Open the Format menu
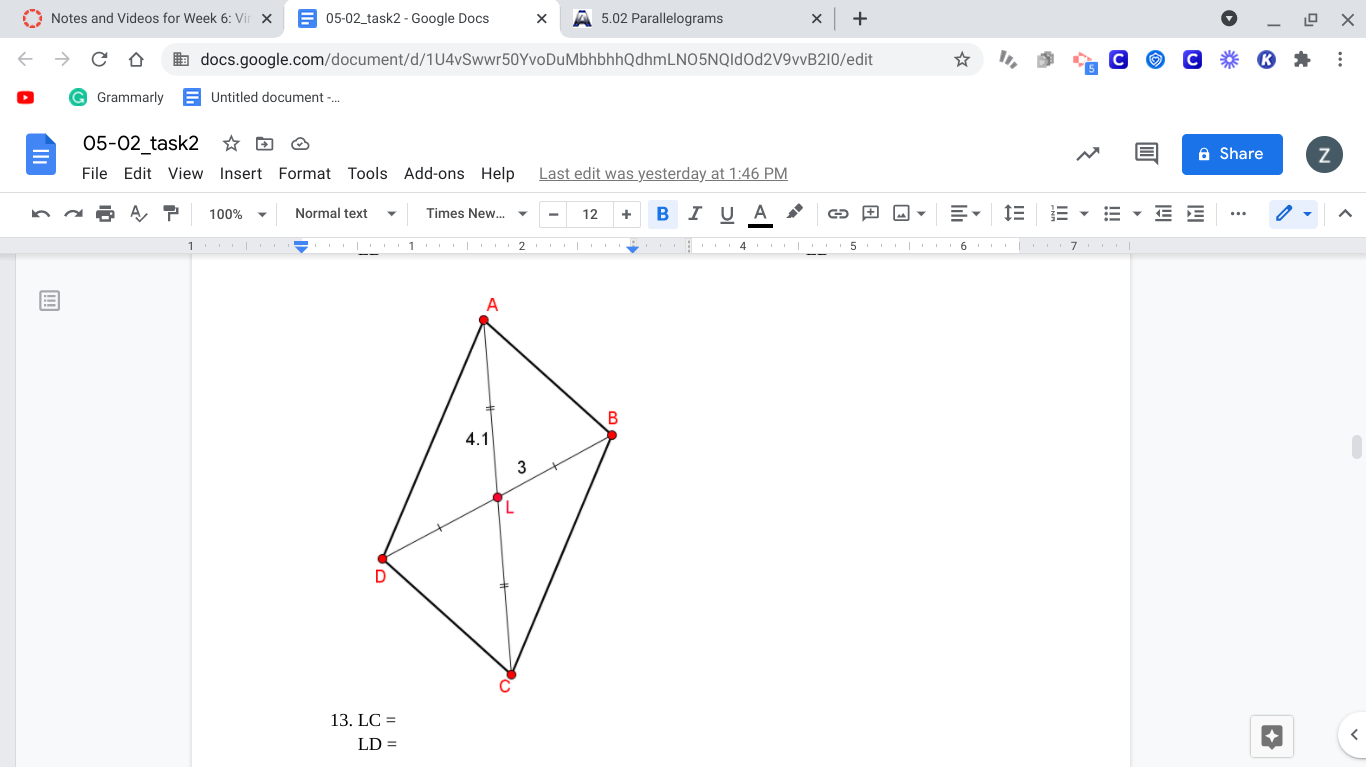The height and width of the screenshot is (768, 1366). point(304,173)
